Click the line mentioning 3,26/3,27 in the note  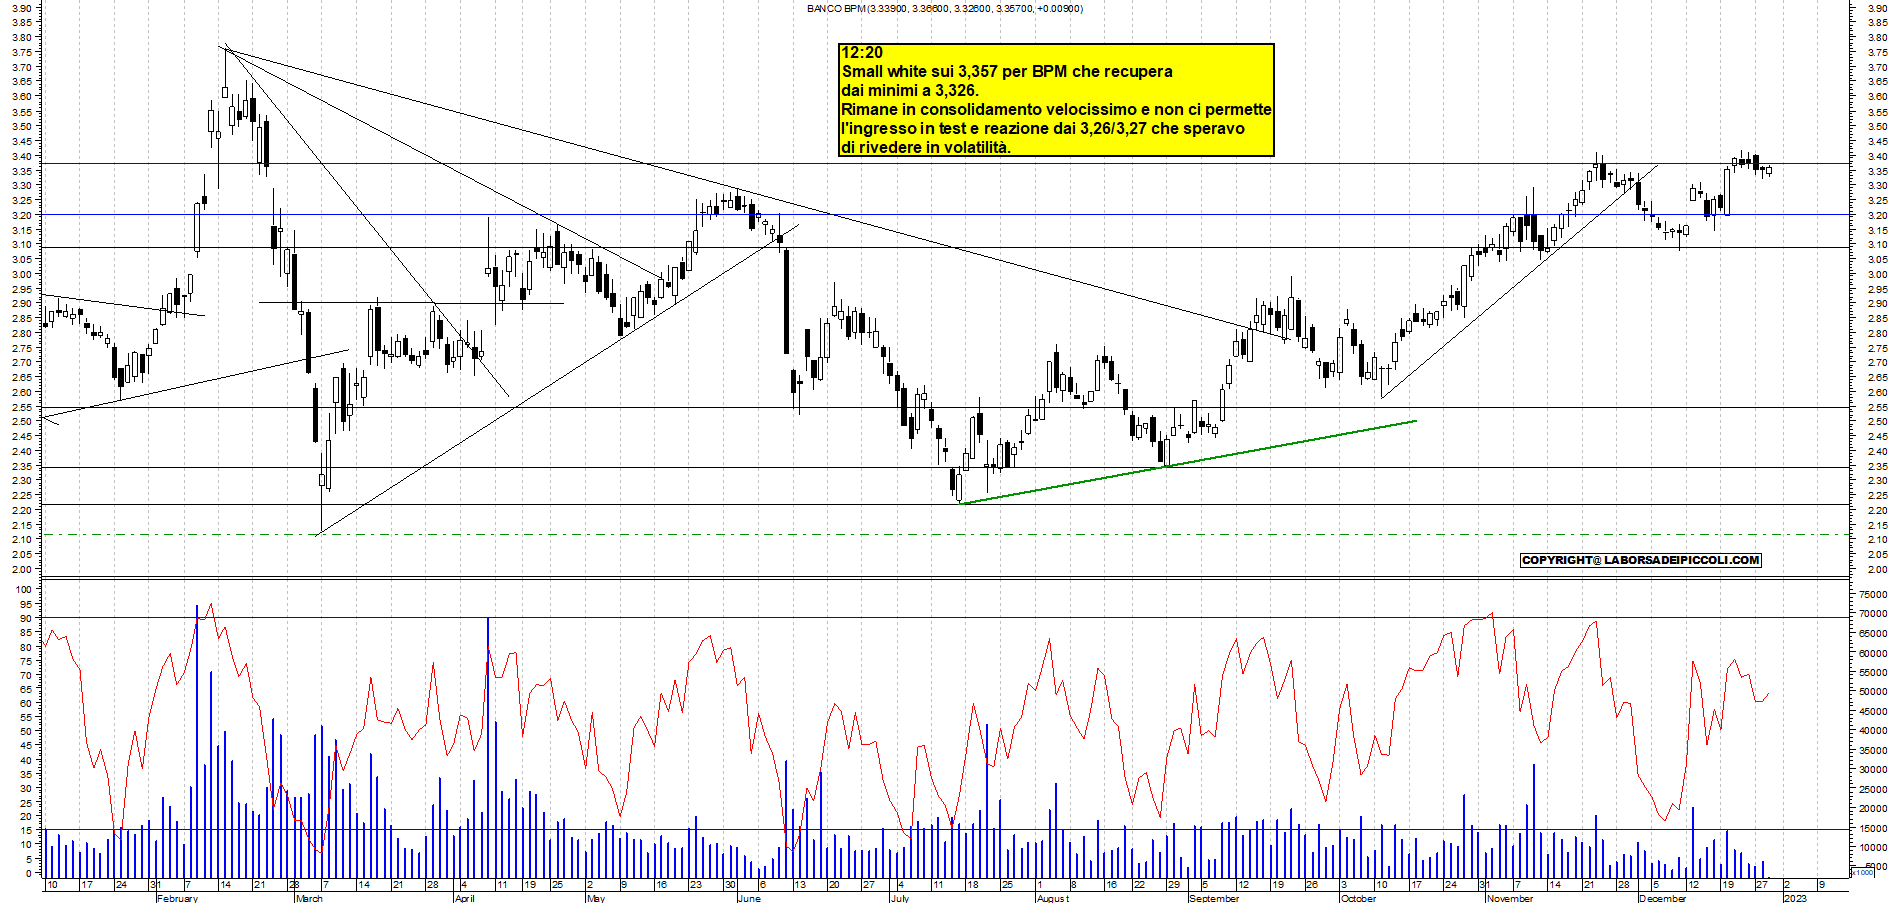(x=1043, y=128)
